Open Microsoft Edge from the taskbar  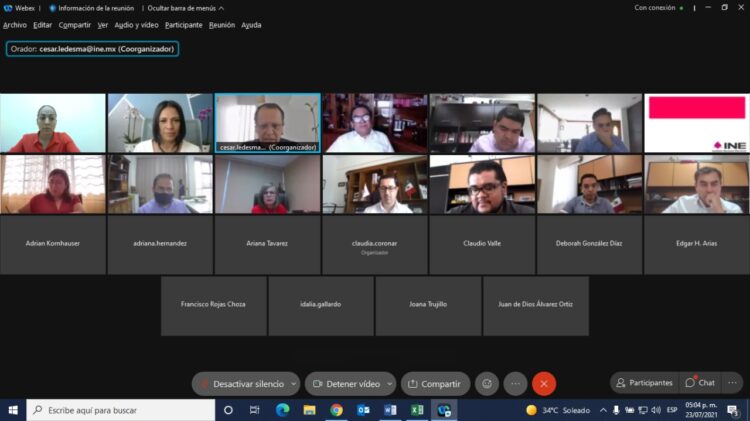pos(282,410)
